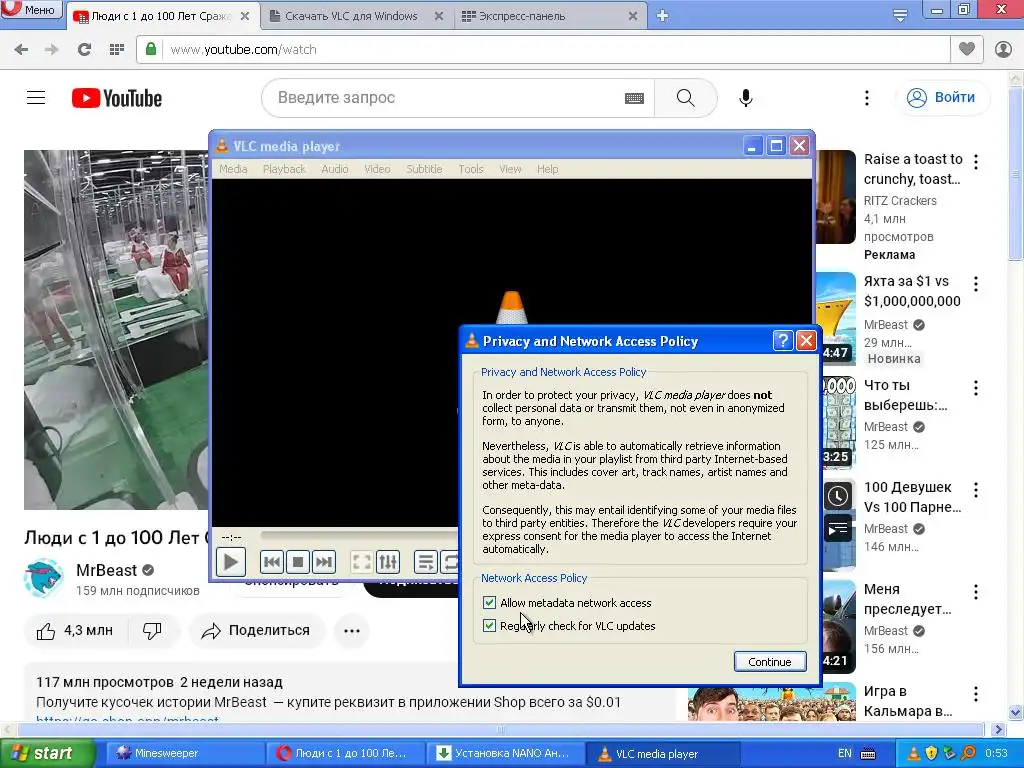Screen dimensions: 1024x768
Task: Click the help question mark in Privacy dialog
Action: [782, 340]
